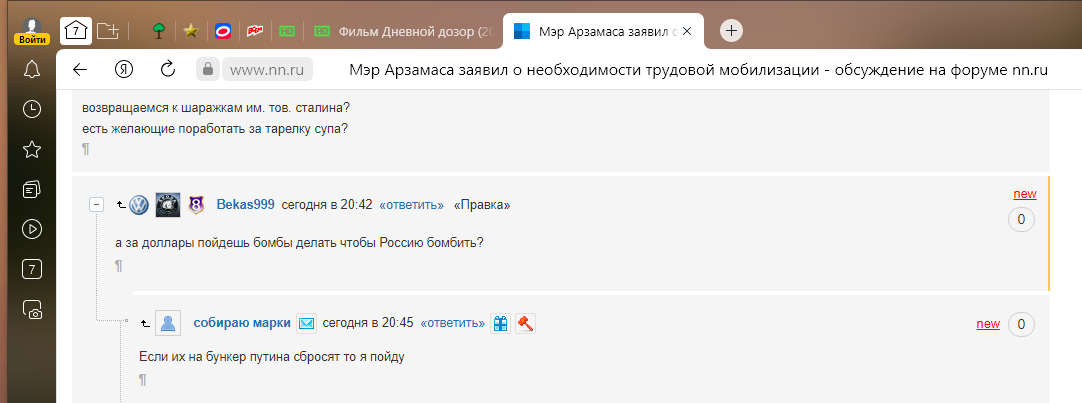Screen dimensions: 1082x403
Task: Click the gift icon next to reply
Action: pos(501,323)
